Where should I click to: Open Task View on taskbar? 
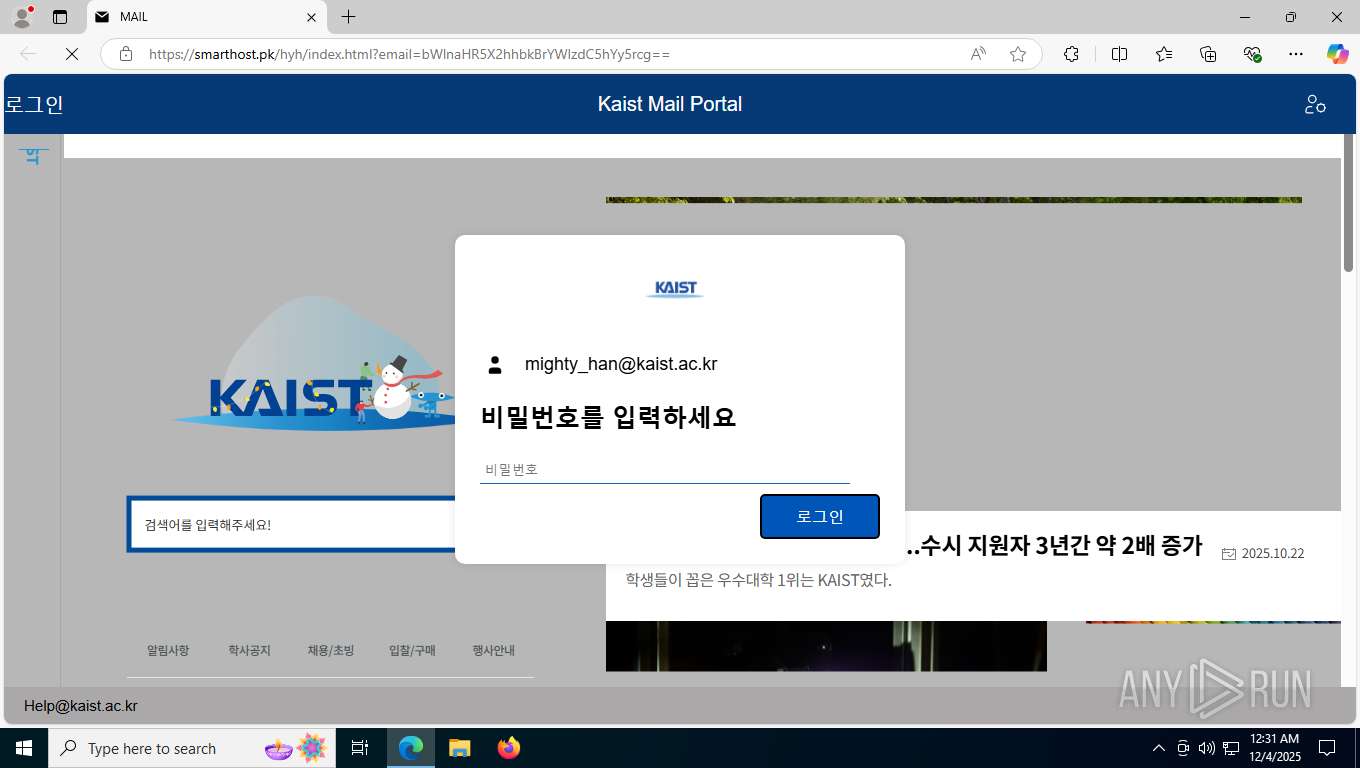[x=360, y=748]
